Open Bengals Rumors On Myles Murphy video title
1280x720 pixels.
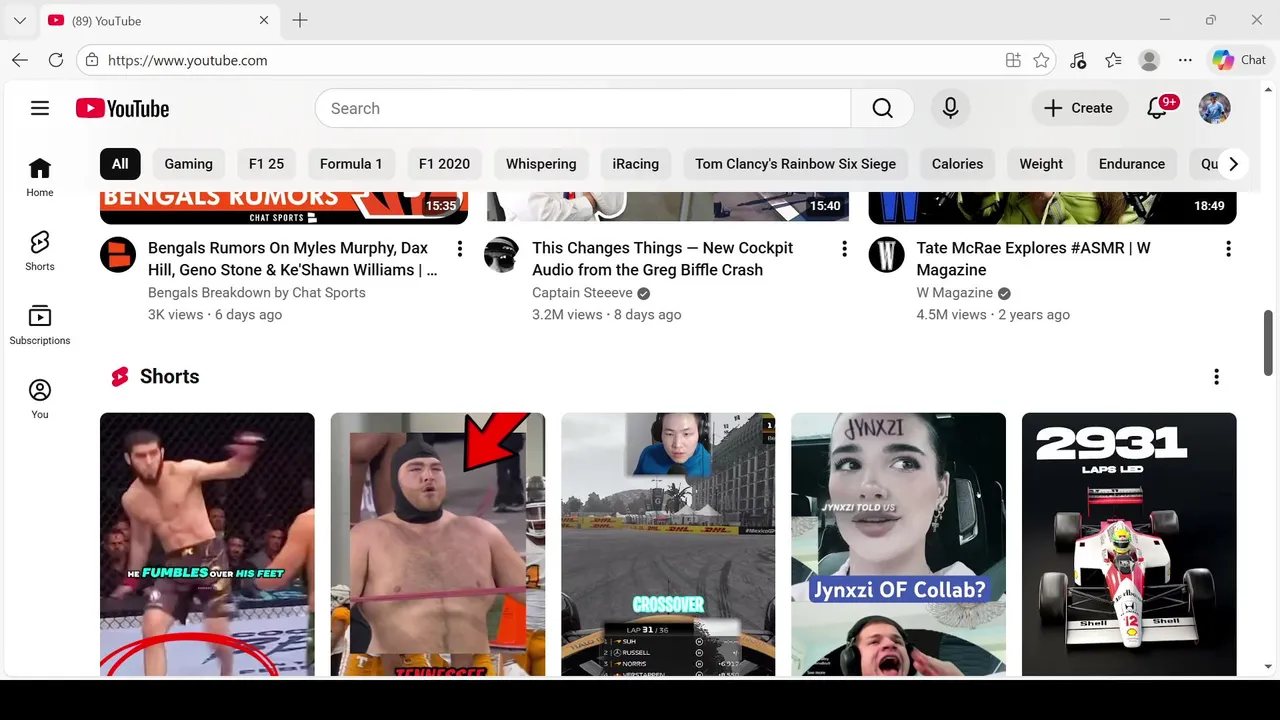[x=292, y=259]
